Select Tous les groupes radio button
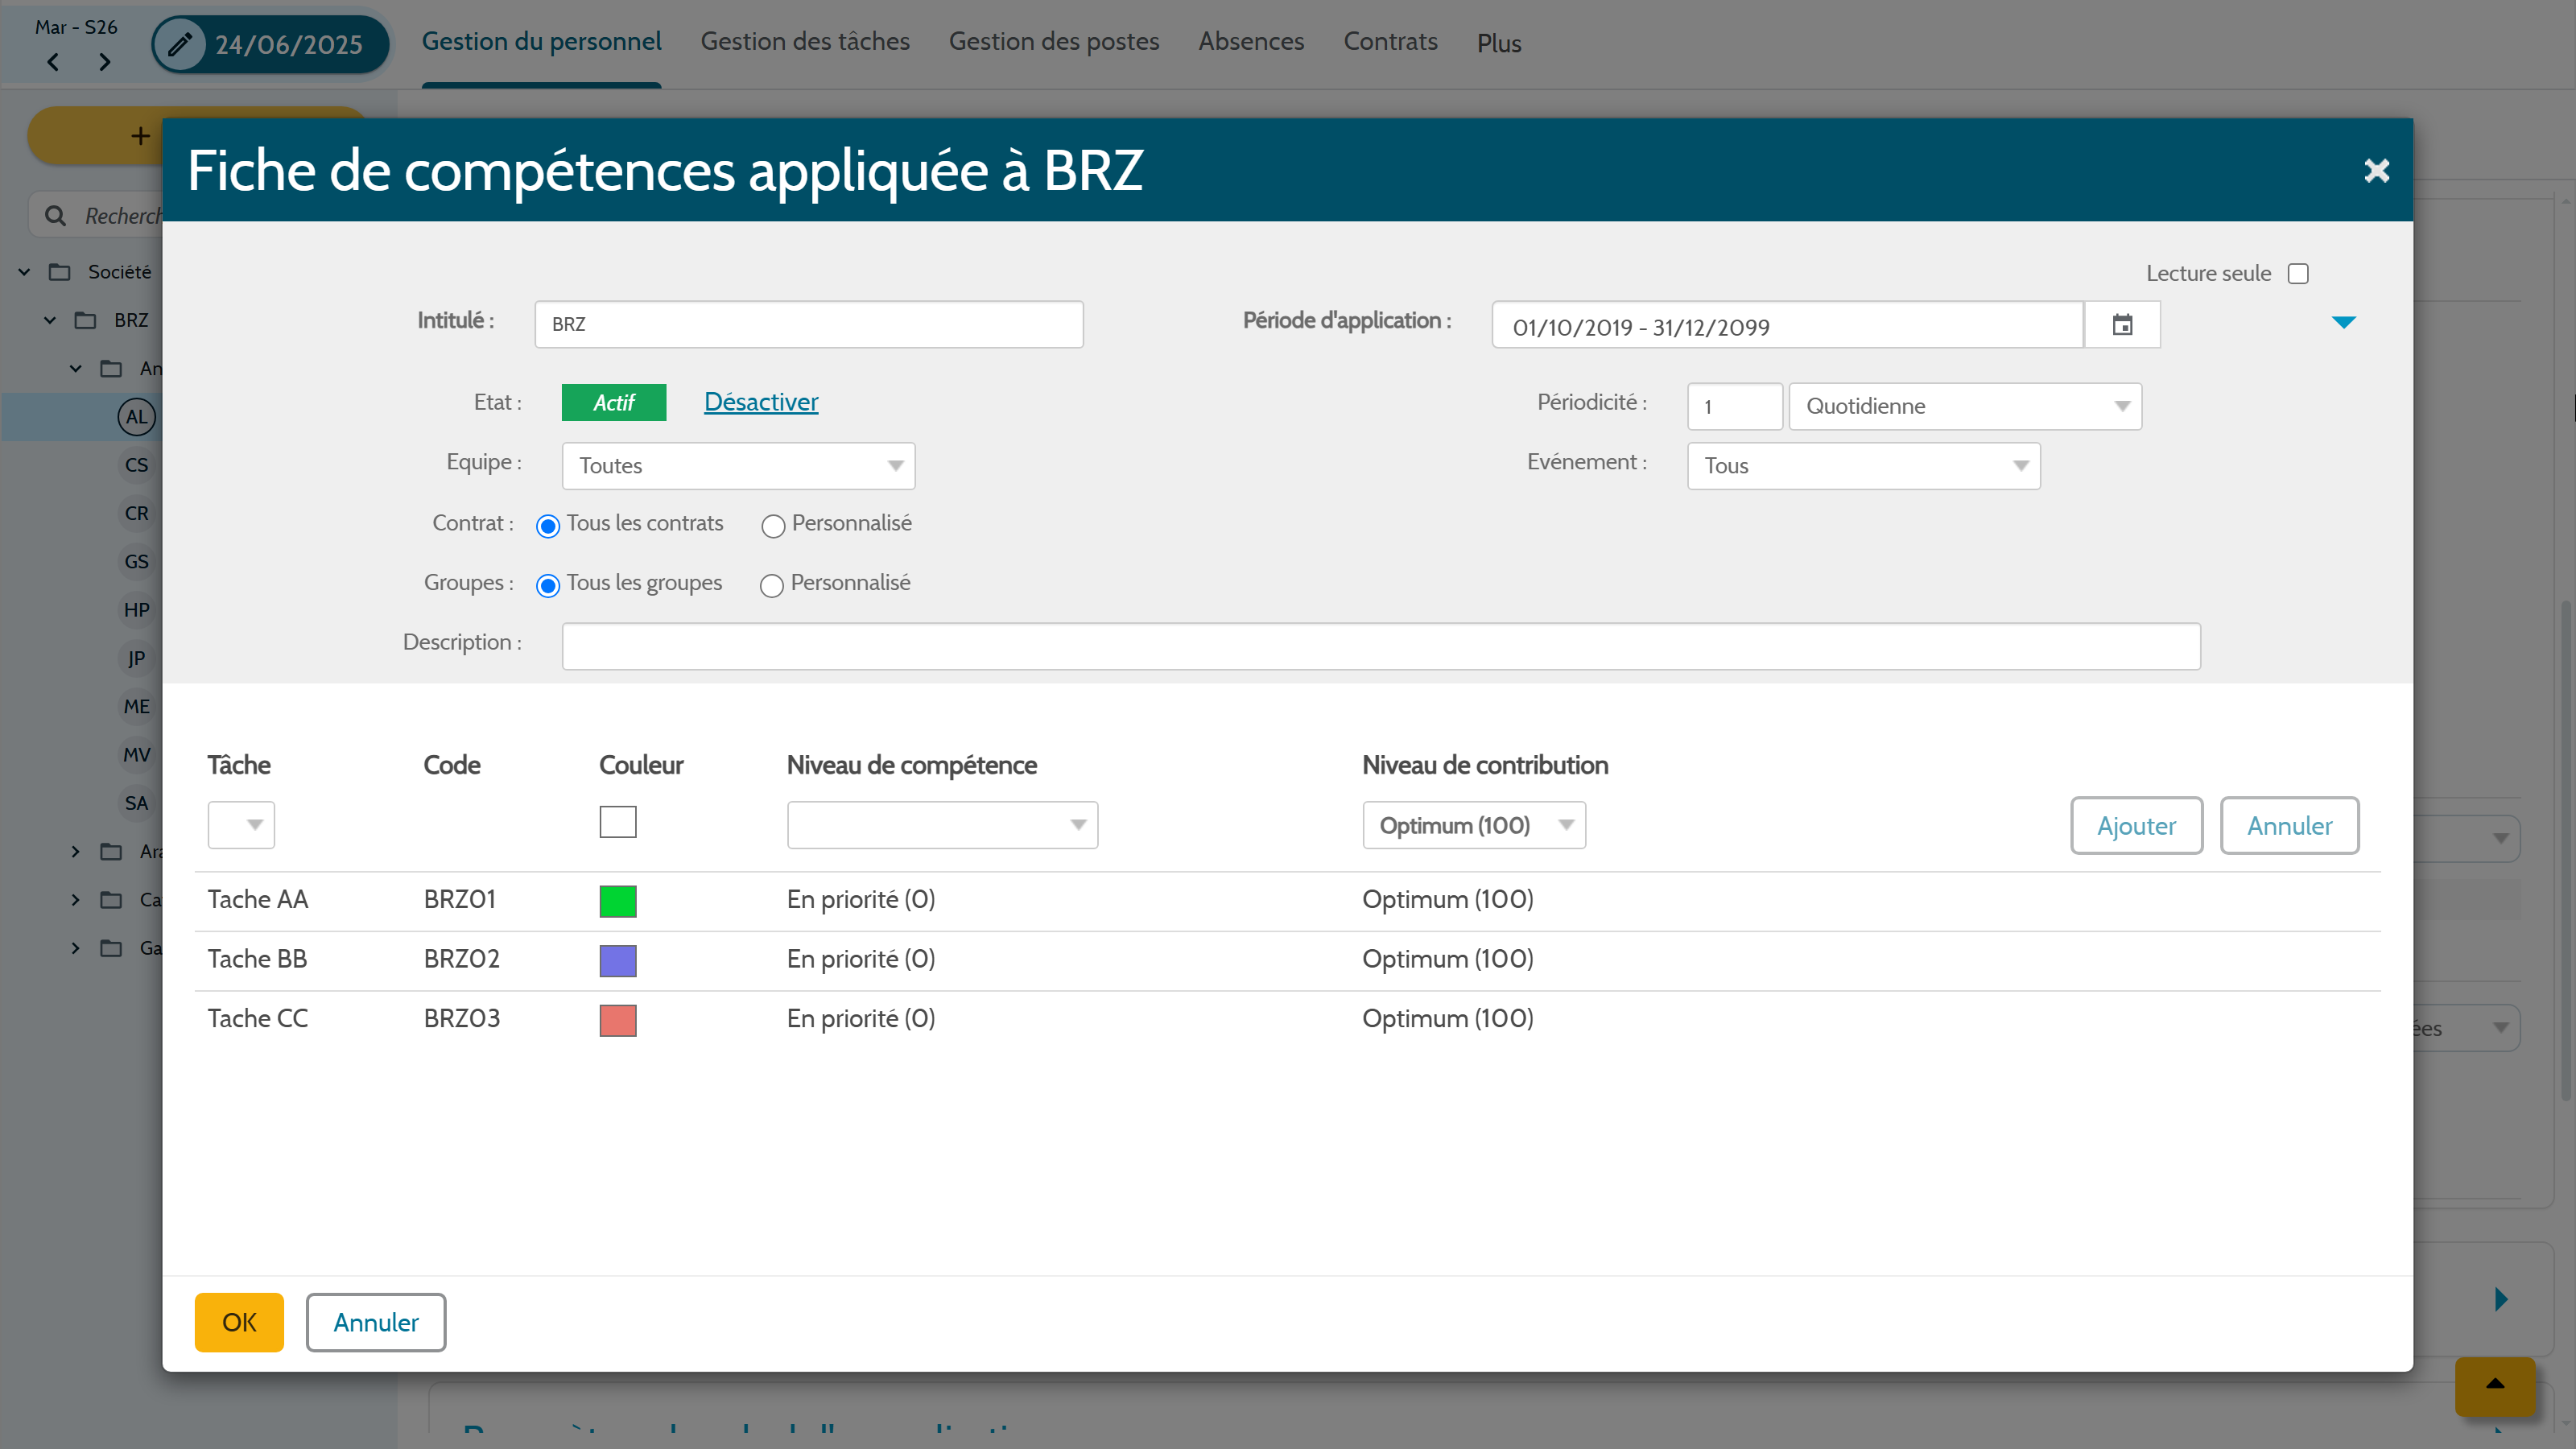 coord(548,585)
